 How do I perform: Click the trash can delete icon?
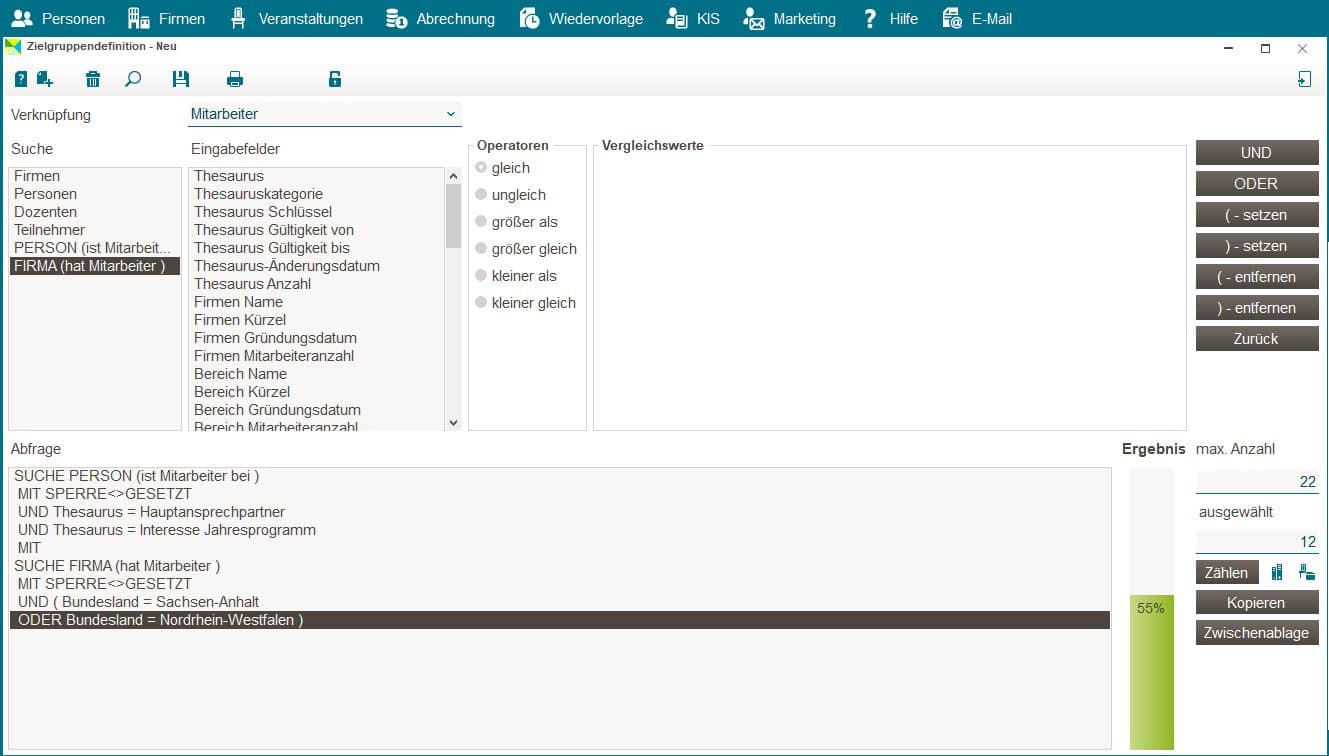(x=93, y=79)
